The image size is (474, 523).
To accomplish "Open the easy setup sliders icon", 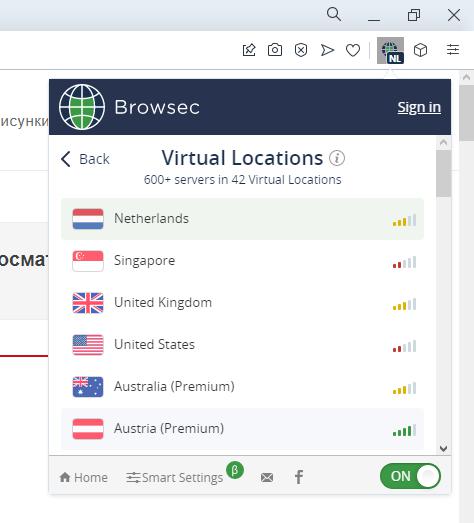I will click(x=453, y=50).
